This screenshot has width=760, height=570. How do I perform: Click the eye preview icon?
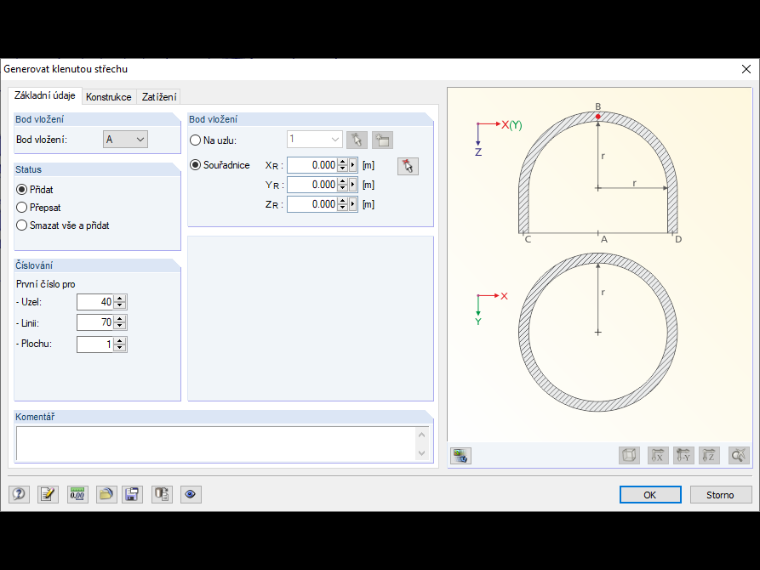coord(190,494)
